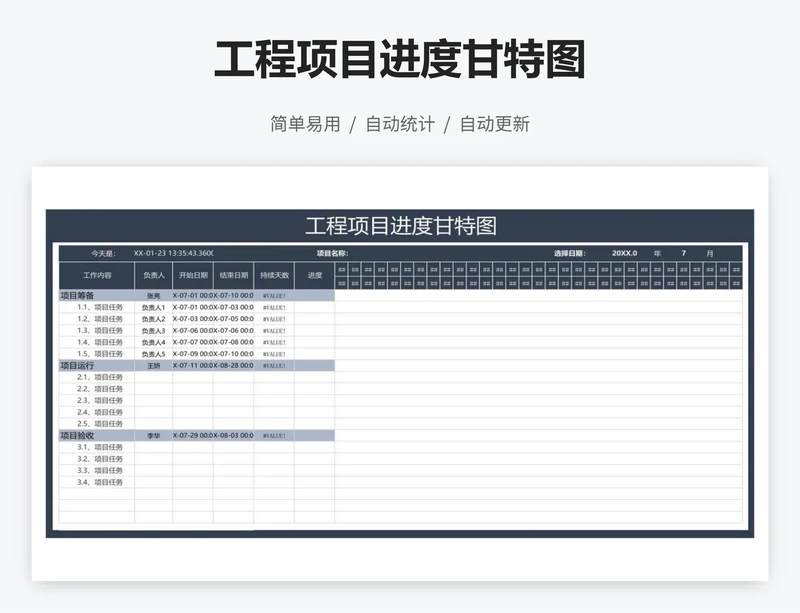Click the 自动统计 tagline text

click(400, 124)
